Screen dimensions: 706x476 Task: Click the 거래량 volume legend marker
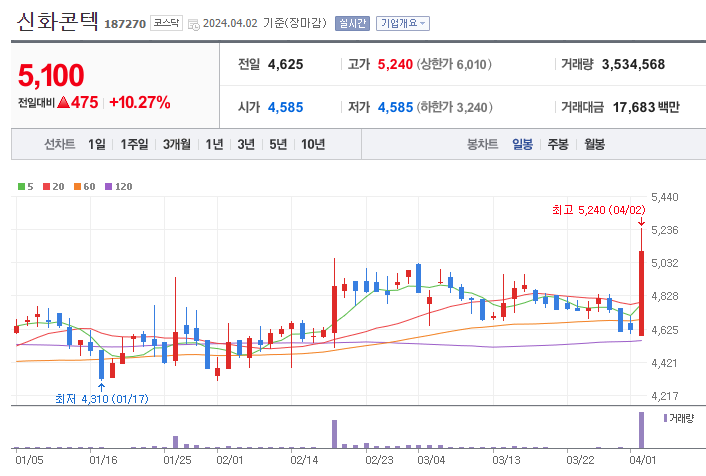[x=665, y=418]
